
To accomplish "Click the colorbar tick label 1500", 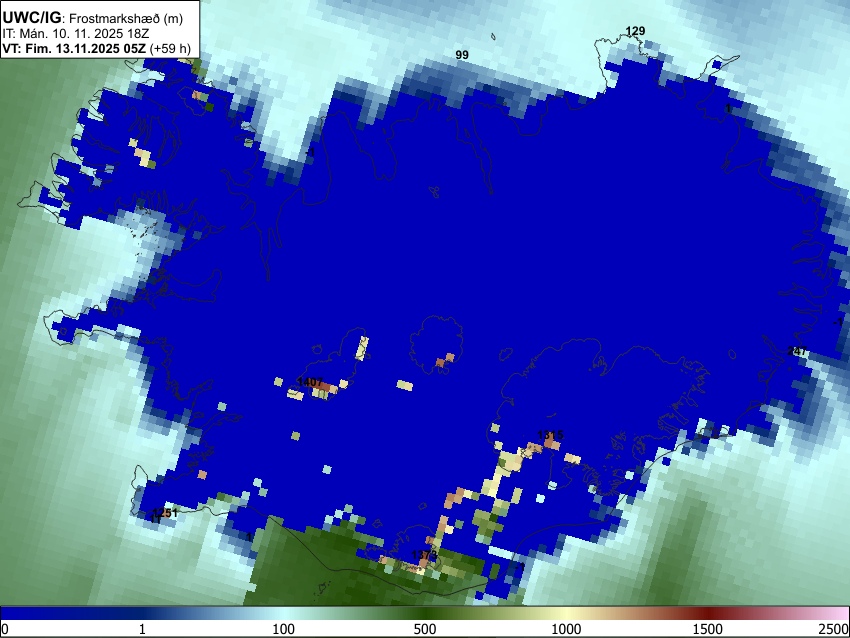I will point(708,629).
